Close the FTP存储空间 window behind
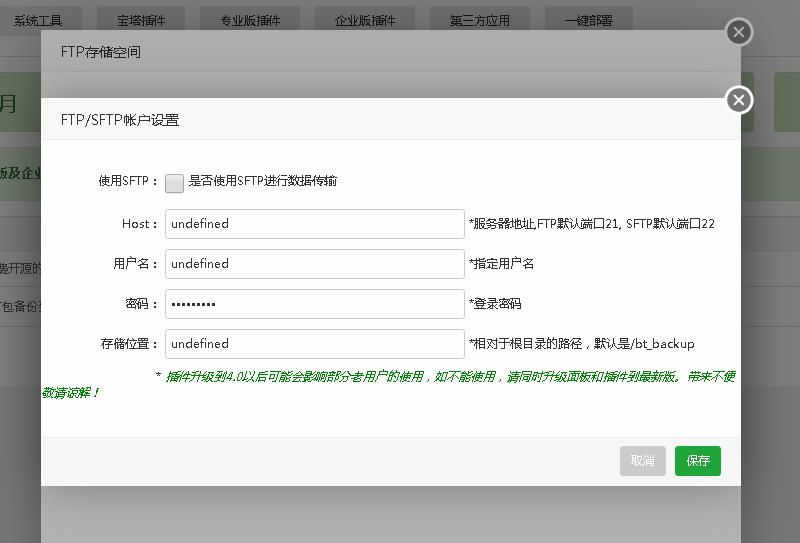Viewport: 800px width, 543px height. click(x=739, y=32)
